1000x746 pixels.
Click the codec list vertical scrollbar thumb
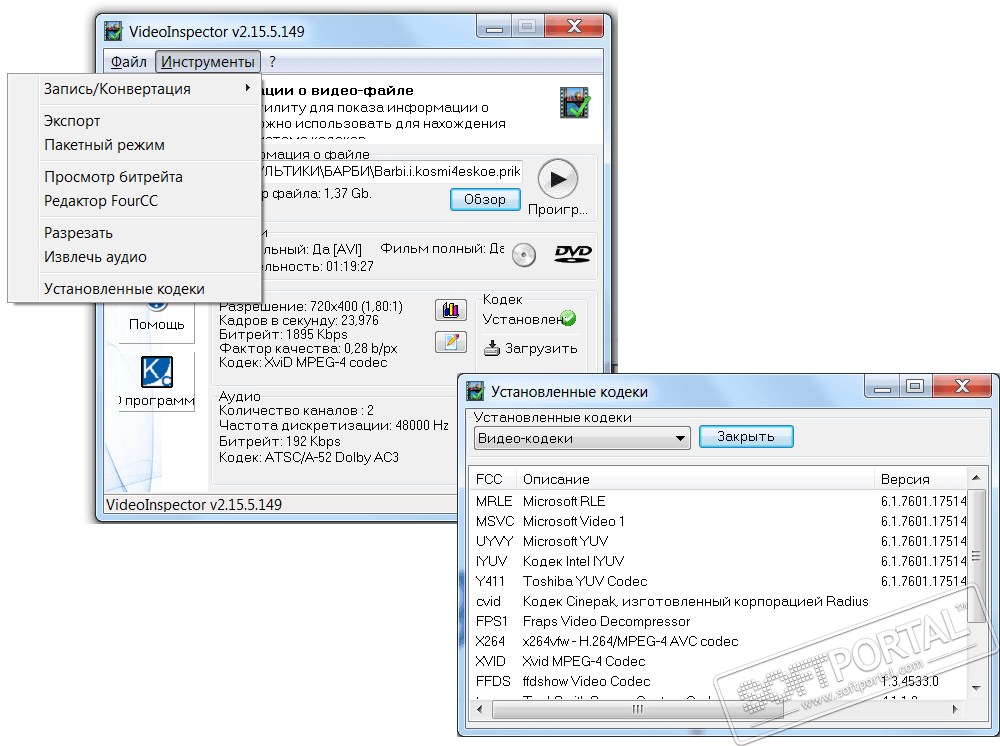tap(976, 556)
